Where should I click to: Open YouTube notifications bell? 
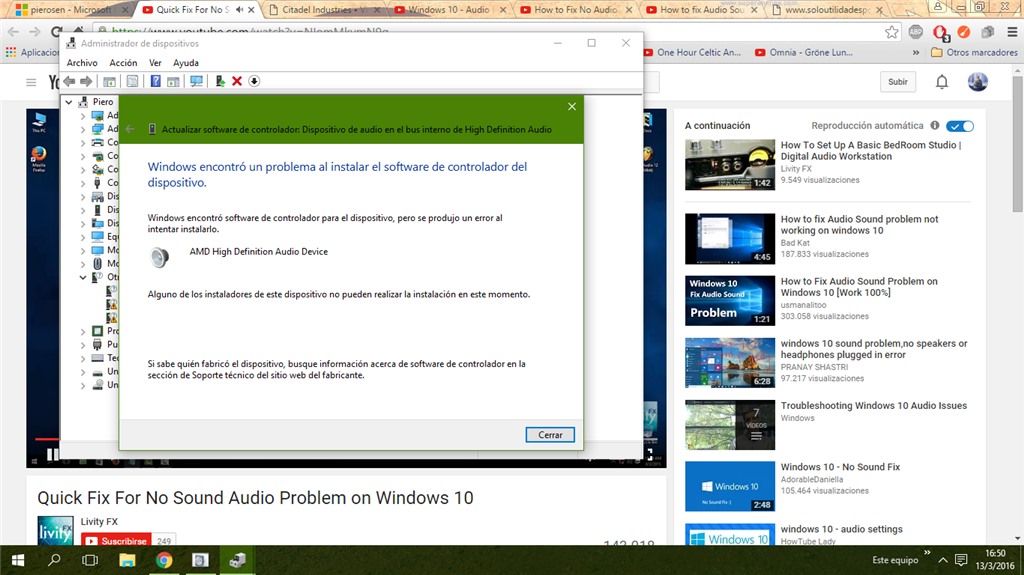[x=942, y=82]
